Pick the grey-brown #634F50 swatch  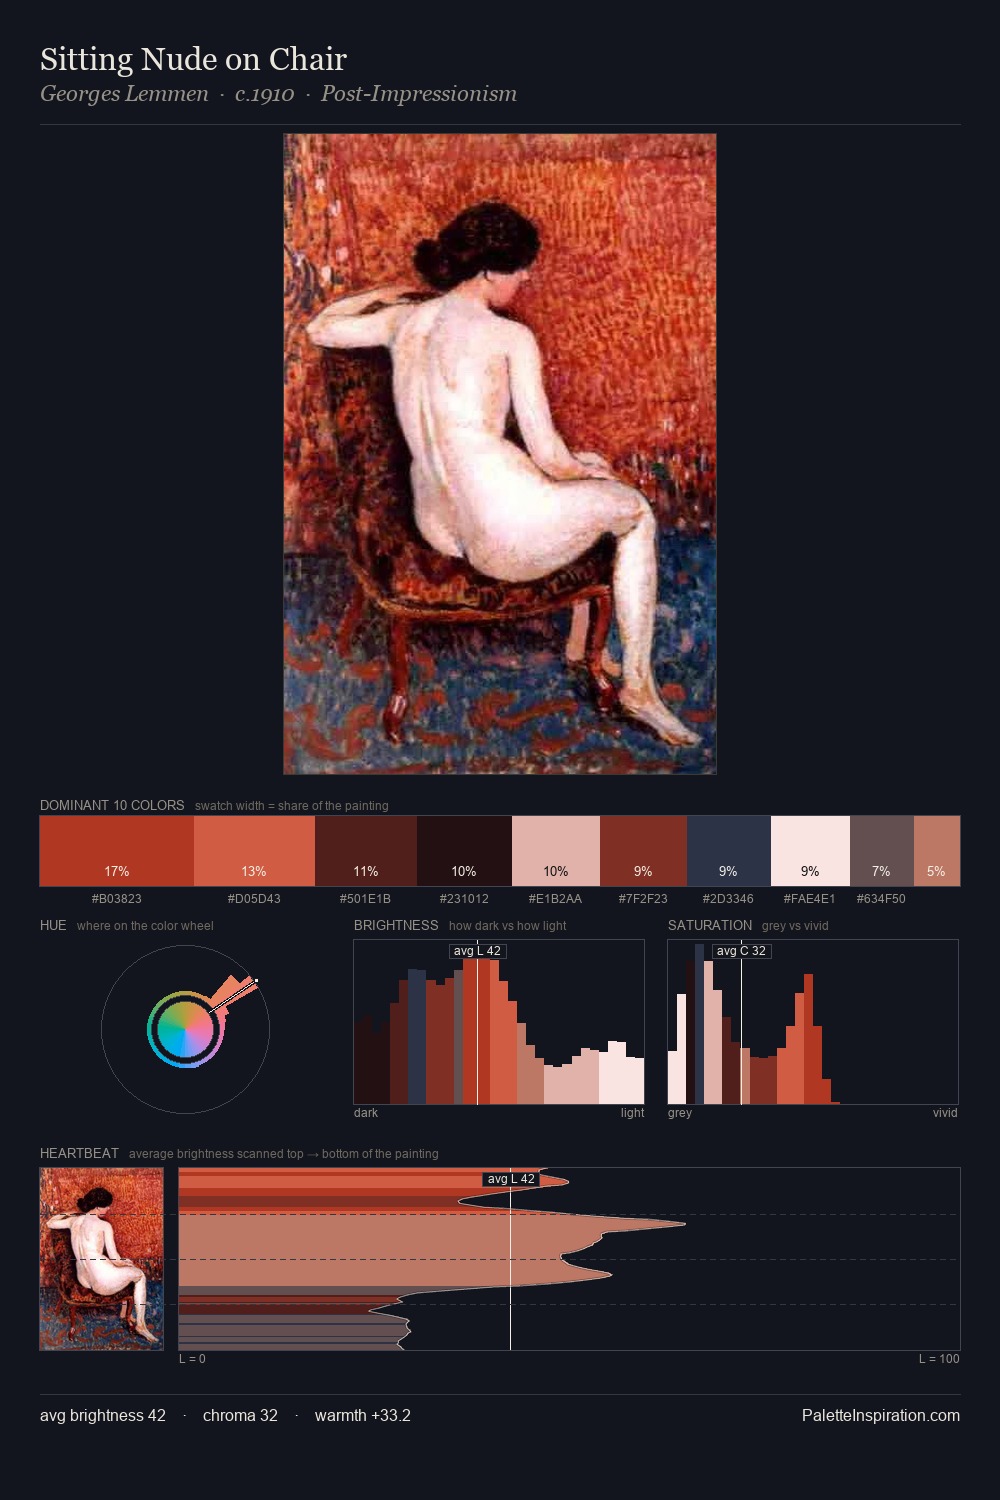coord(882,851)
